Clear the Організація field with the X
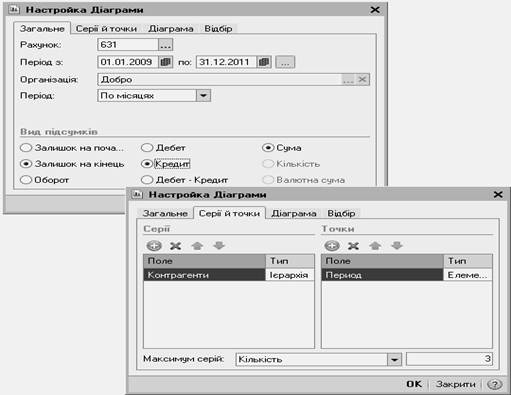Image resolution: width=511 pixels, height=395 pixels. tap(362, 80)
